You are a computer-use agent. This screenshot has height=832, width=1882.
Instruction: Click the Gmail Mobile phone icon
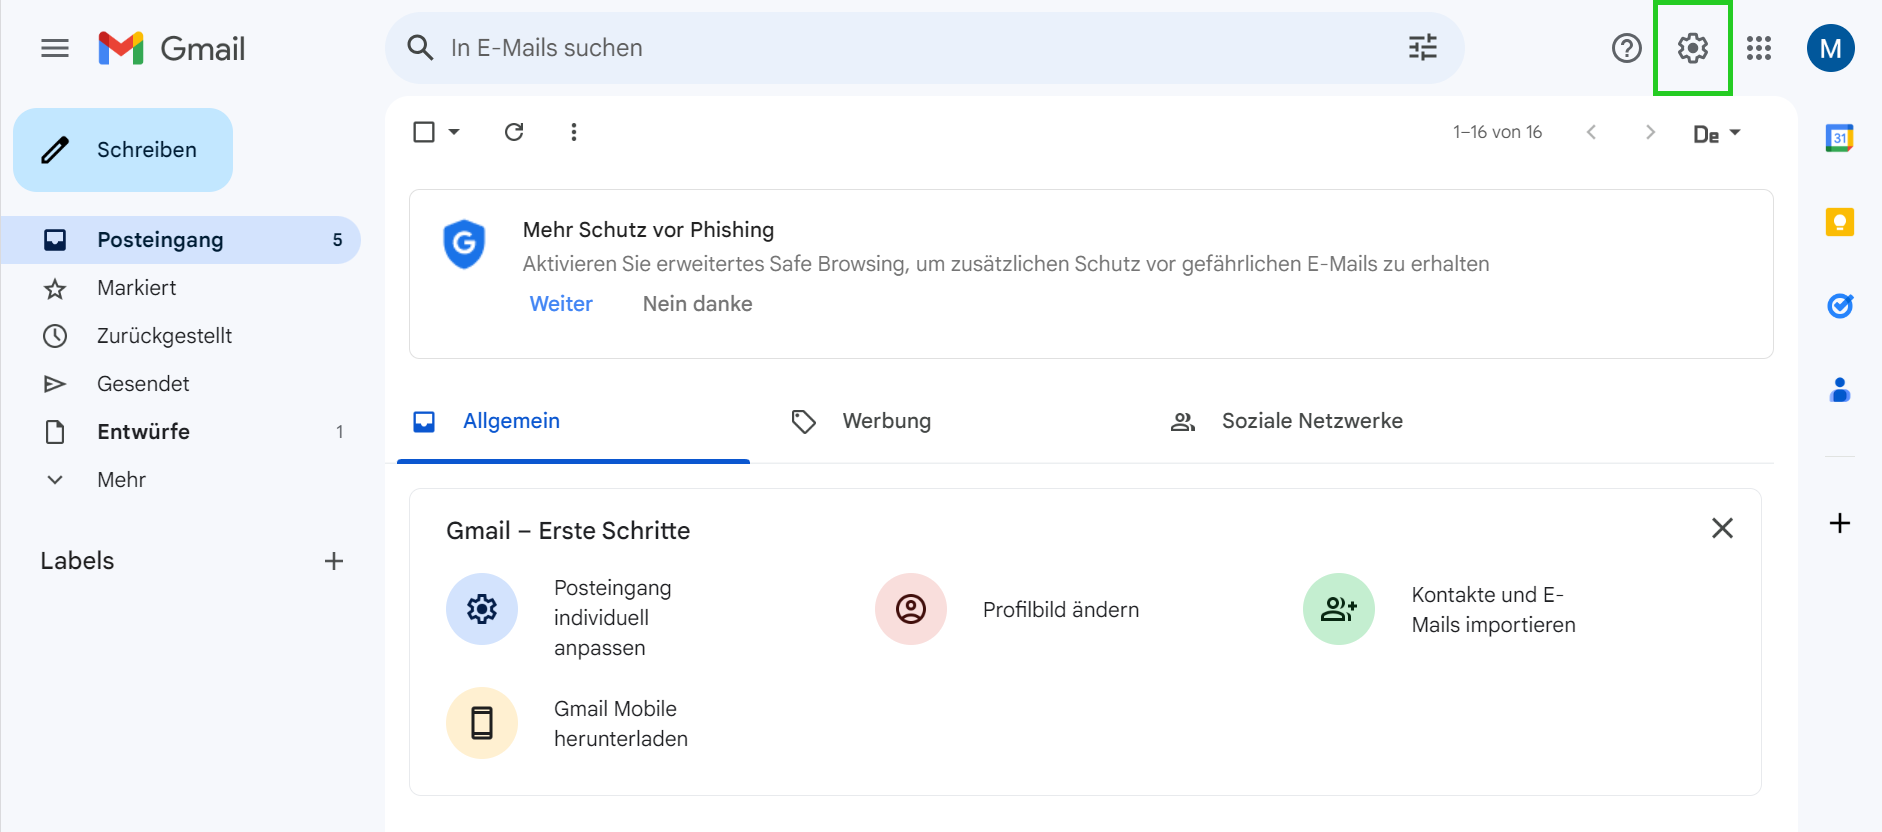point(482,723)
